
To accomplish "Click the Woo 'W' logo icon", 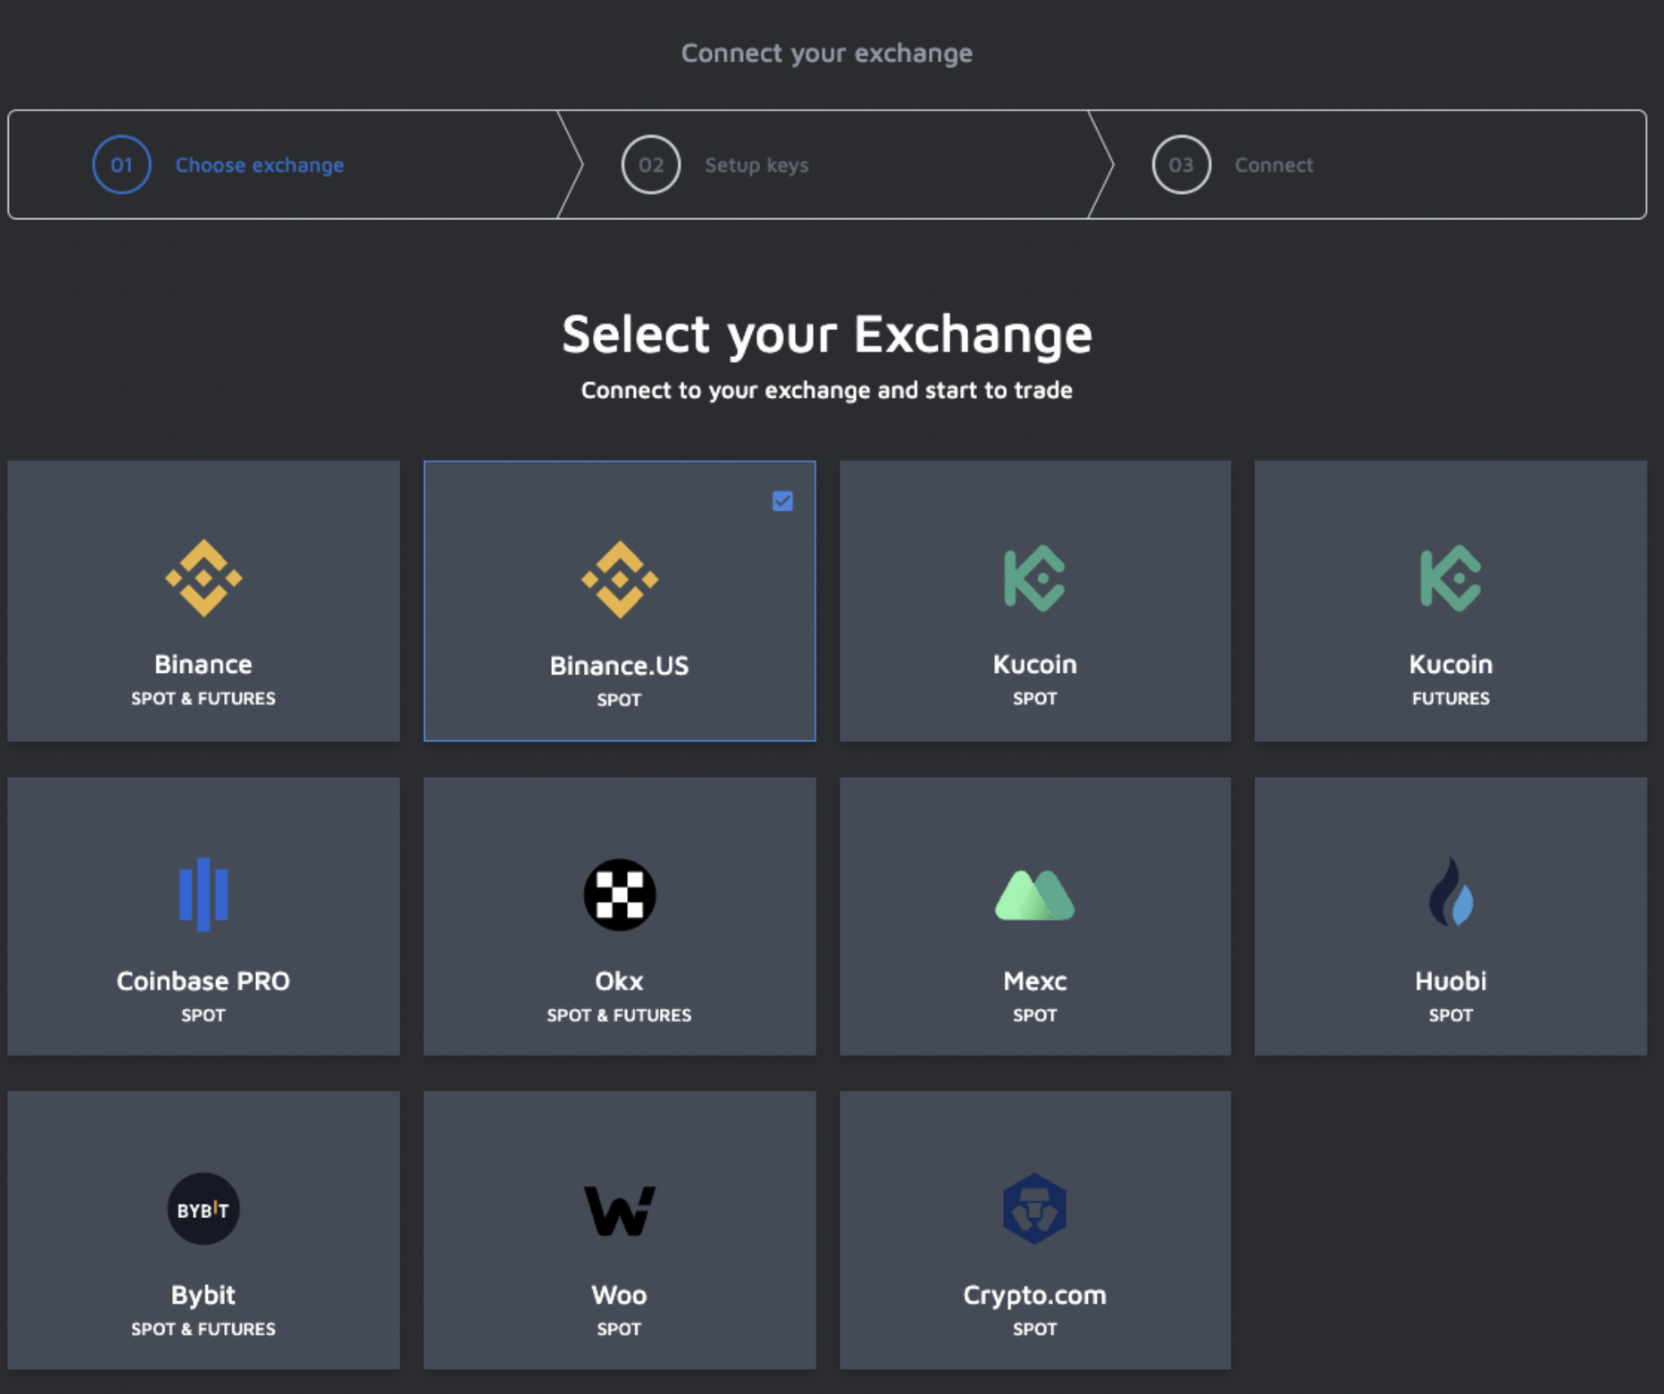I will coord(619,1208).
